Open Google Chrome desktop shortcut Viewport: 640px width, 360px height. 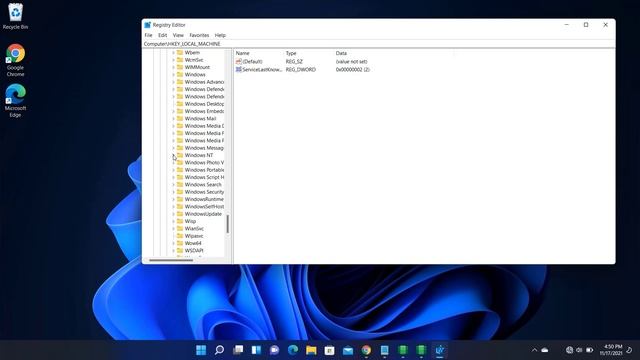click(15, 60)
